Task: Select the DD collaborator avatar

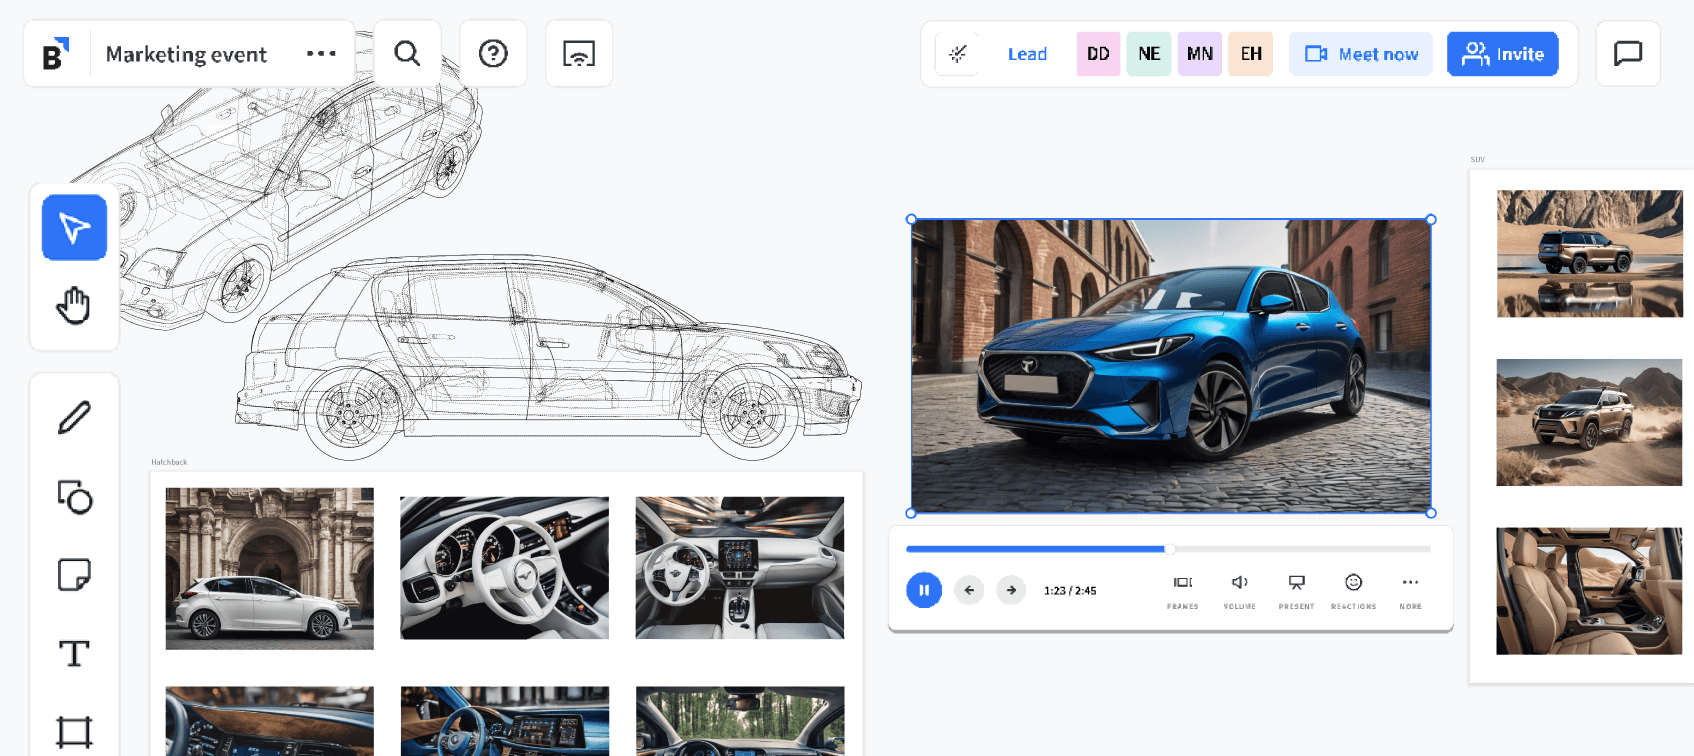Action: point(1098,54)
